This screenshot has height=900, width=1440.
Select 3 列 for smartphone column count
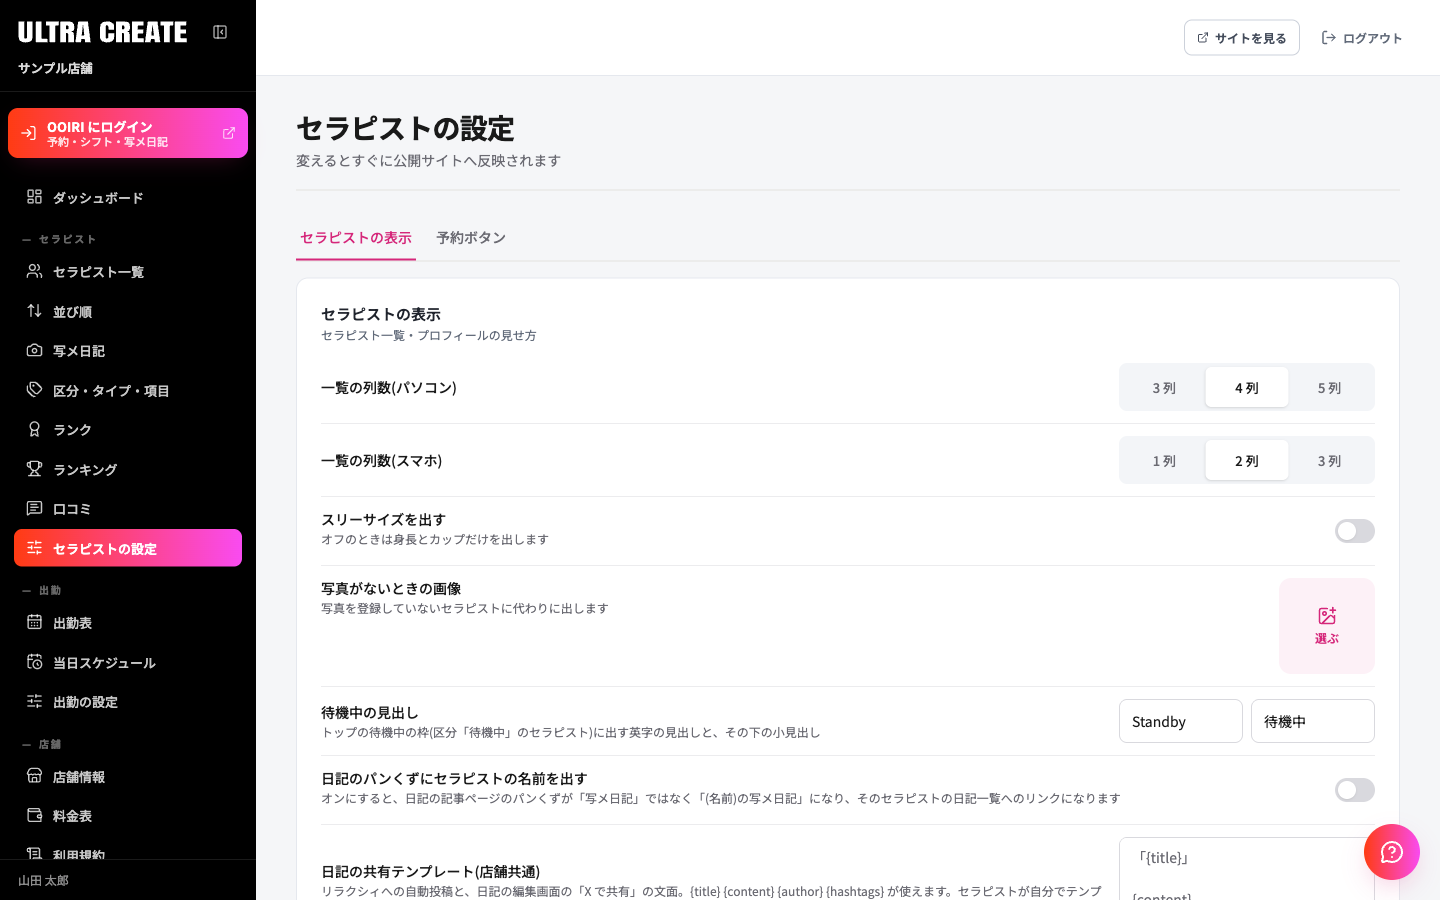1329,460
